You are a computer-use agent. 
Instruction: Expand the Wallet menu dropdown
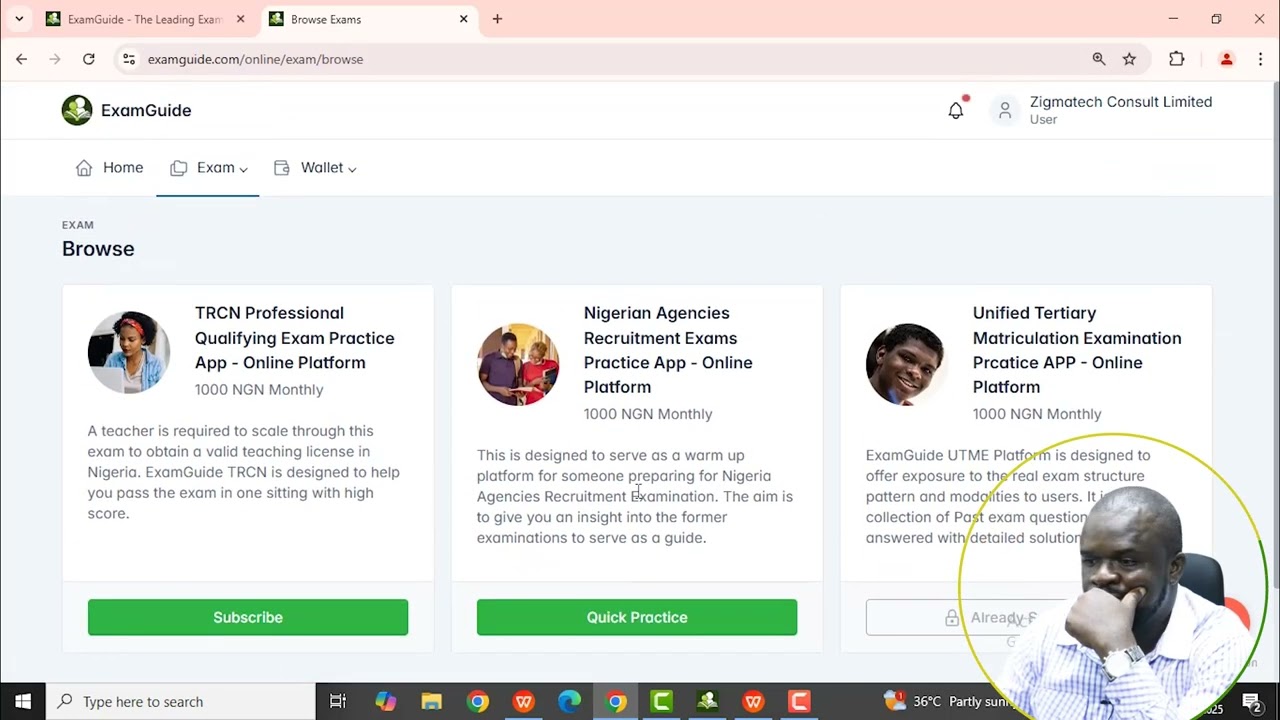(315, 168)
